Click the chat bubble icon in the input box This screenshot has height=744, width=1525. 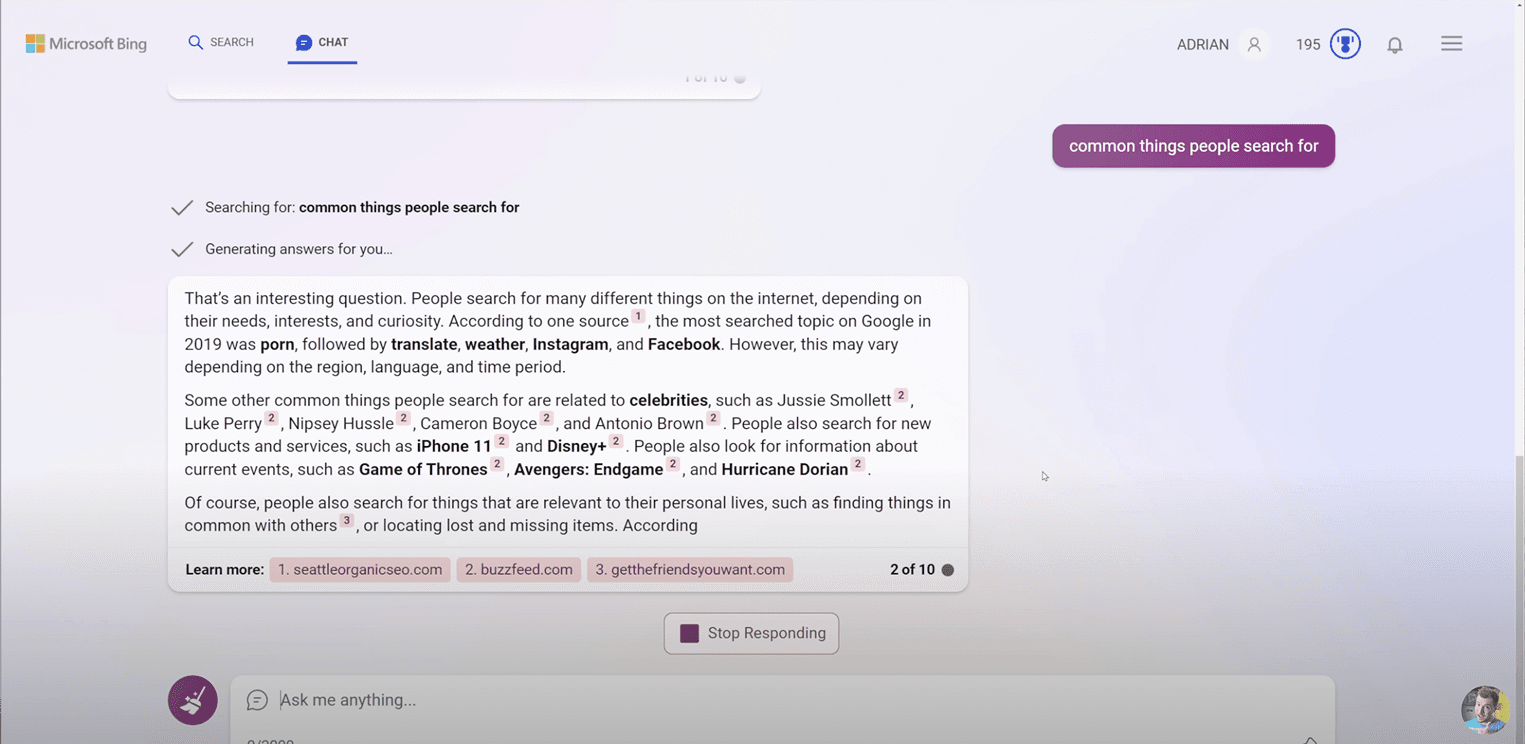tap(257, 700)
